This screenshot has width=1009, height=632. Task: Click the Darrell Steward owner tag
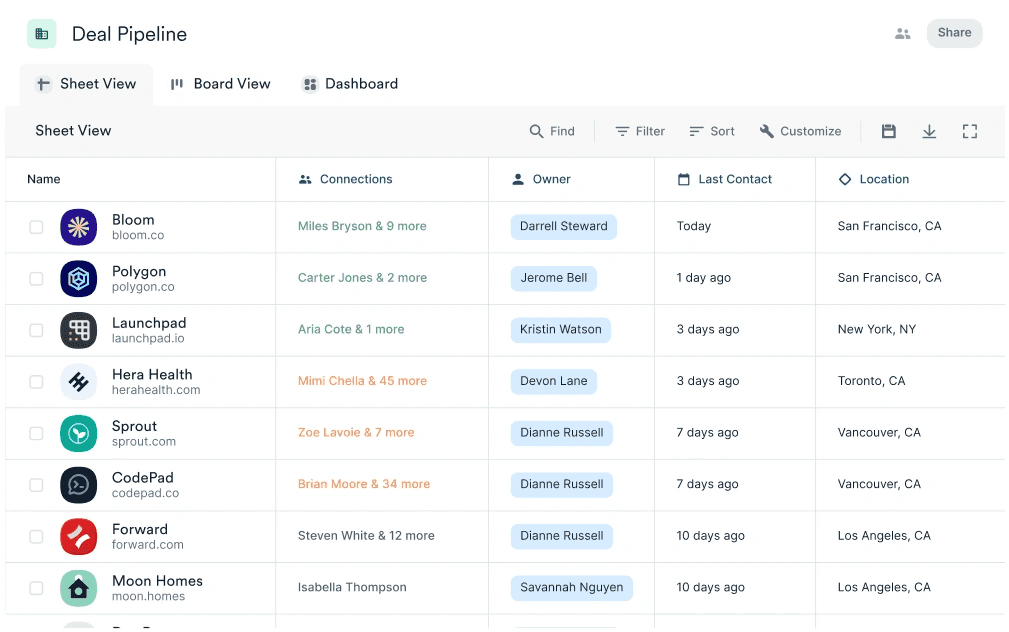(564, 227)
